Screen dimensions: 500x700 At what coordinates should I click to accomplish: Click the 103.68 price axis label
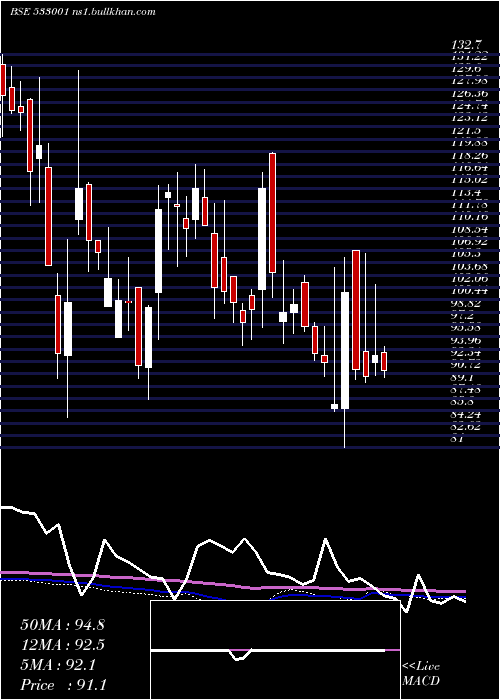[469, 267]
